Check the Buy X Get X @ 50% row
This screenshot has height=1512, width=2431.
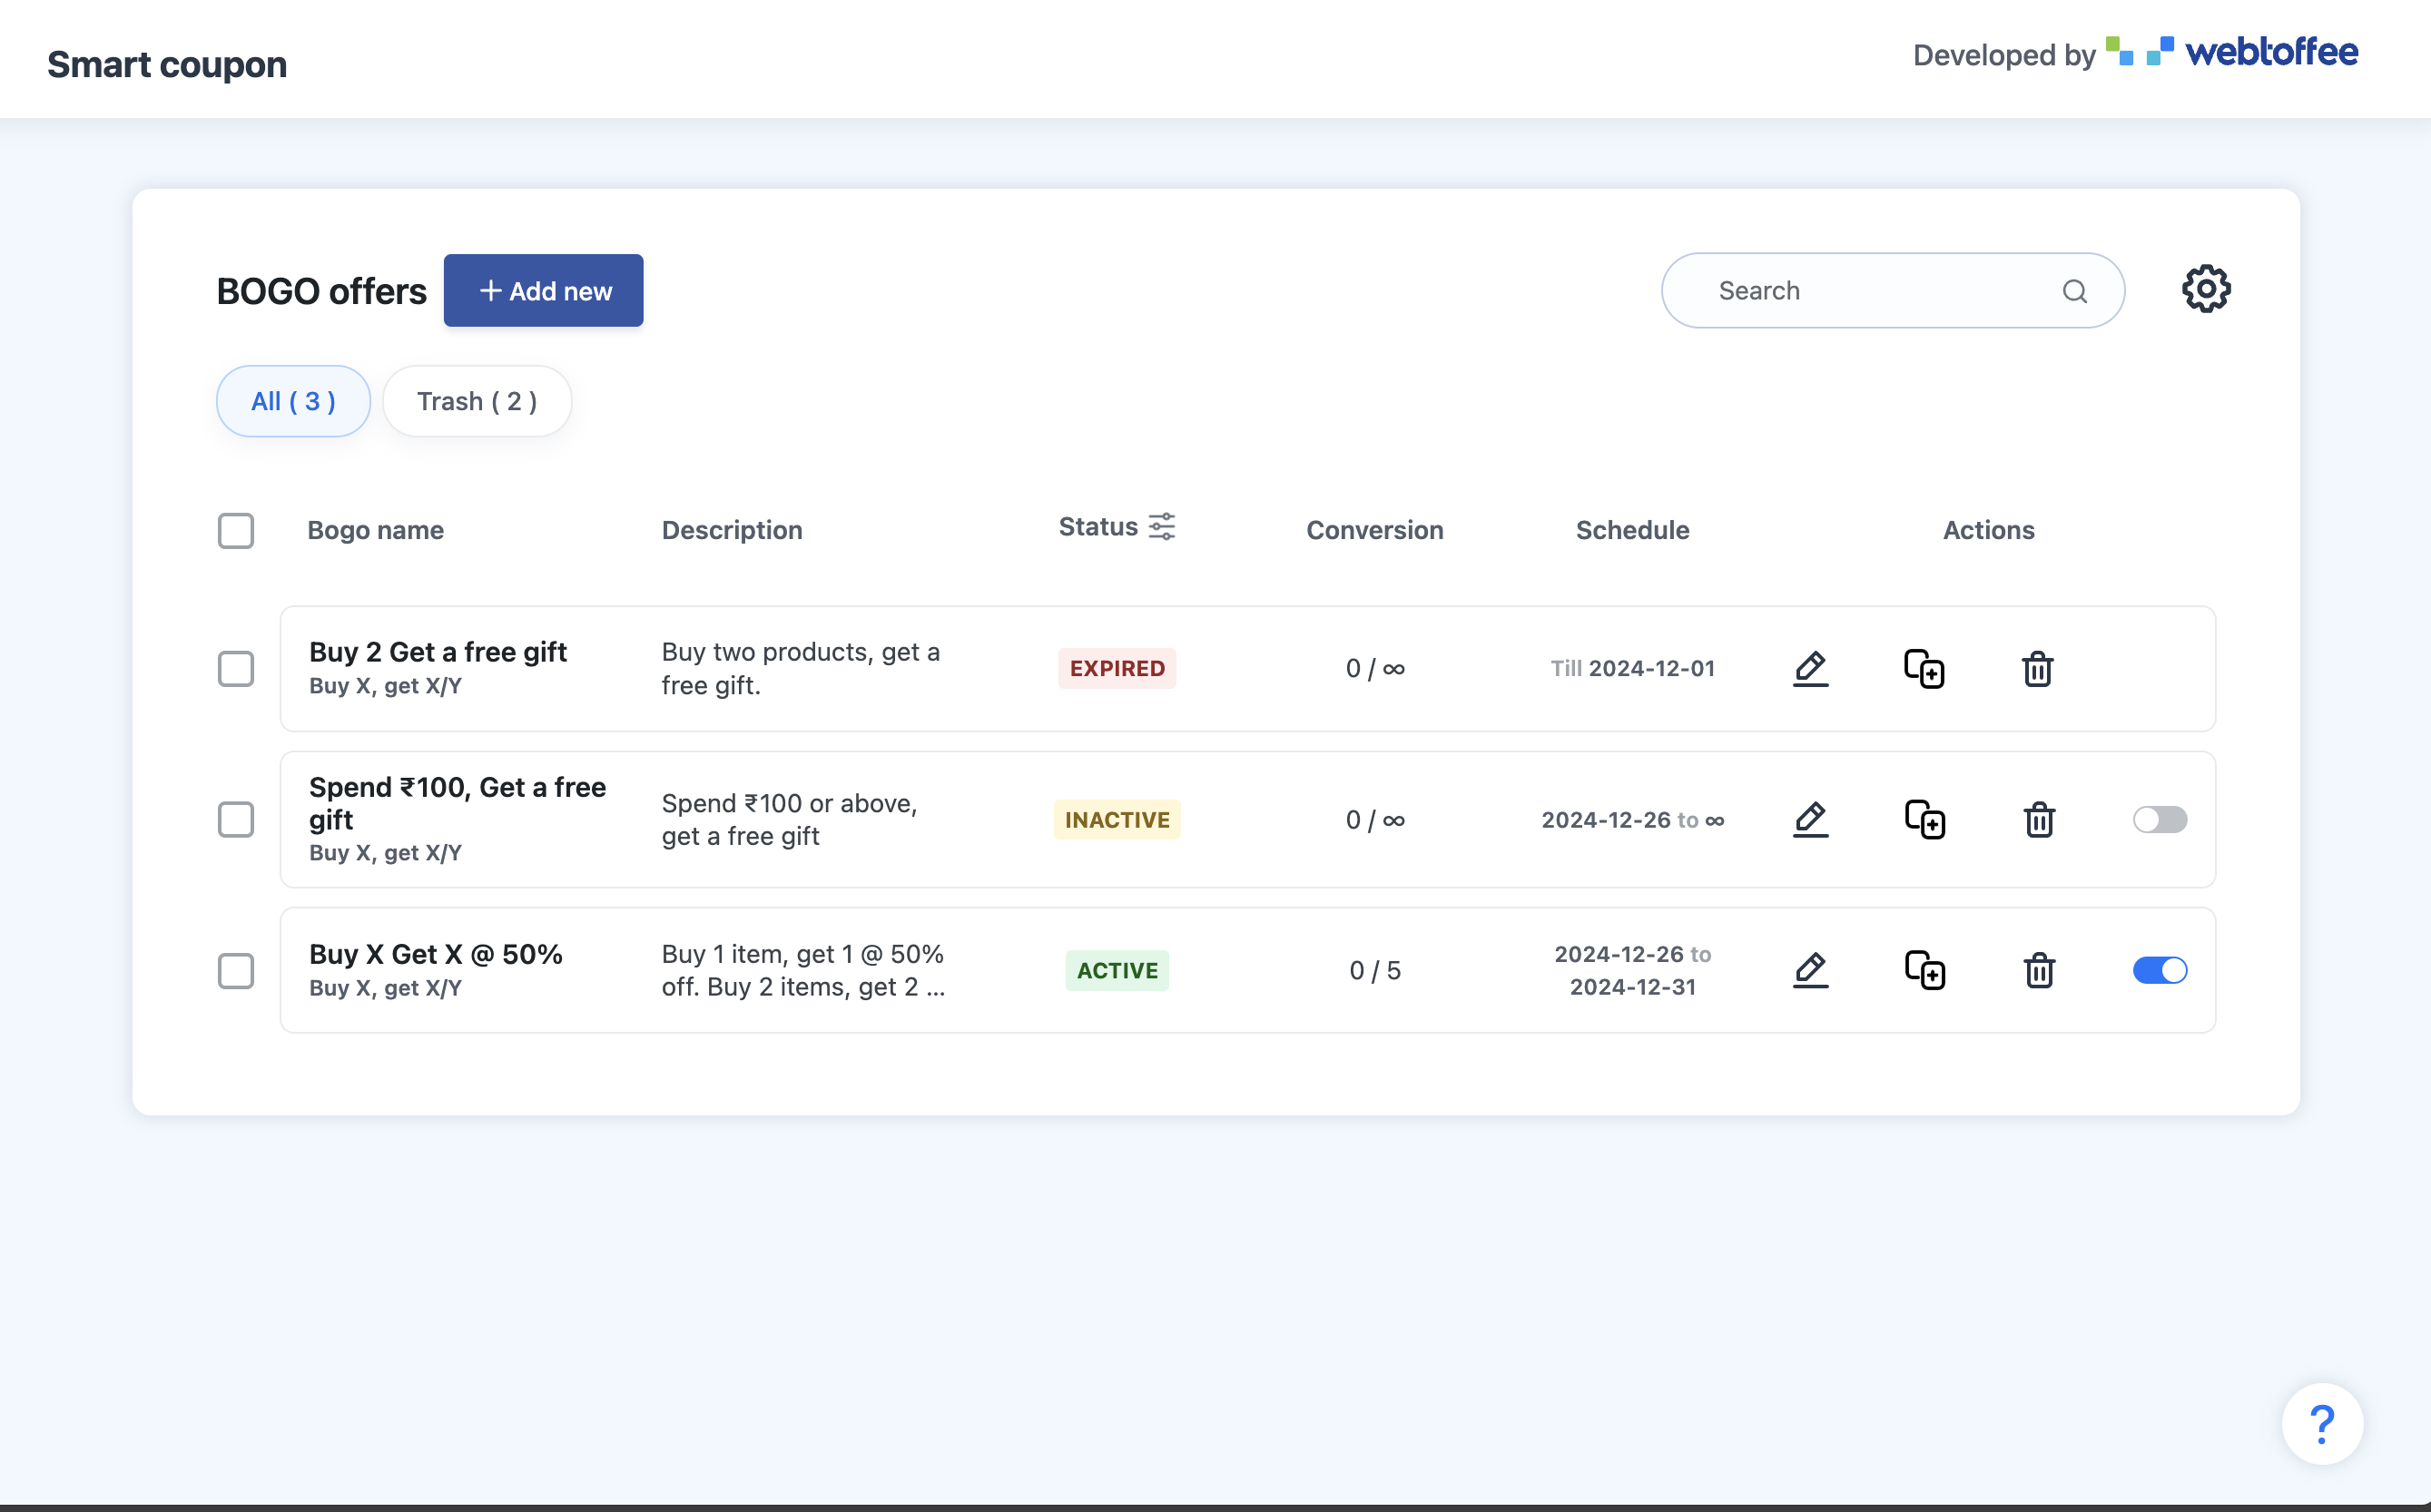point(236,971)
